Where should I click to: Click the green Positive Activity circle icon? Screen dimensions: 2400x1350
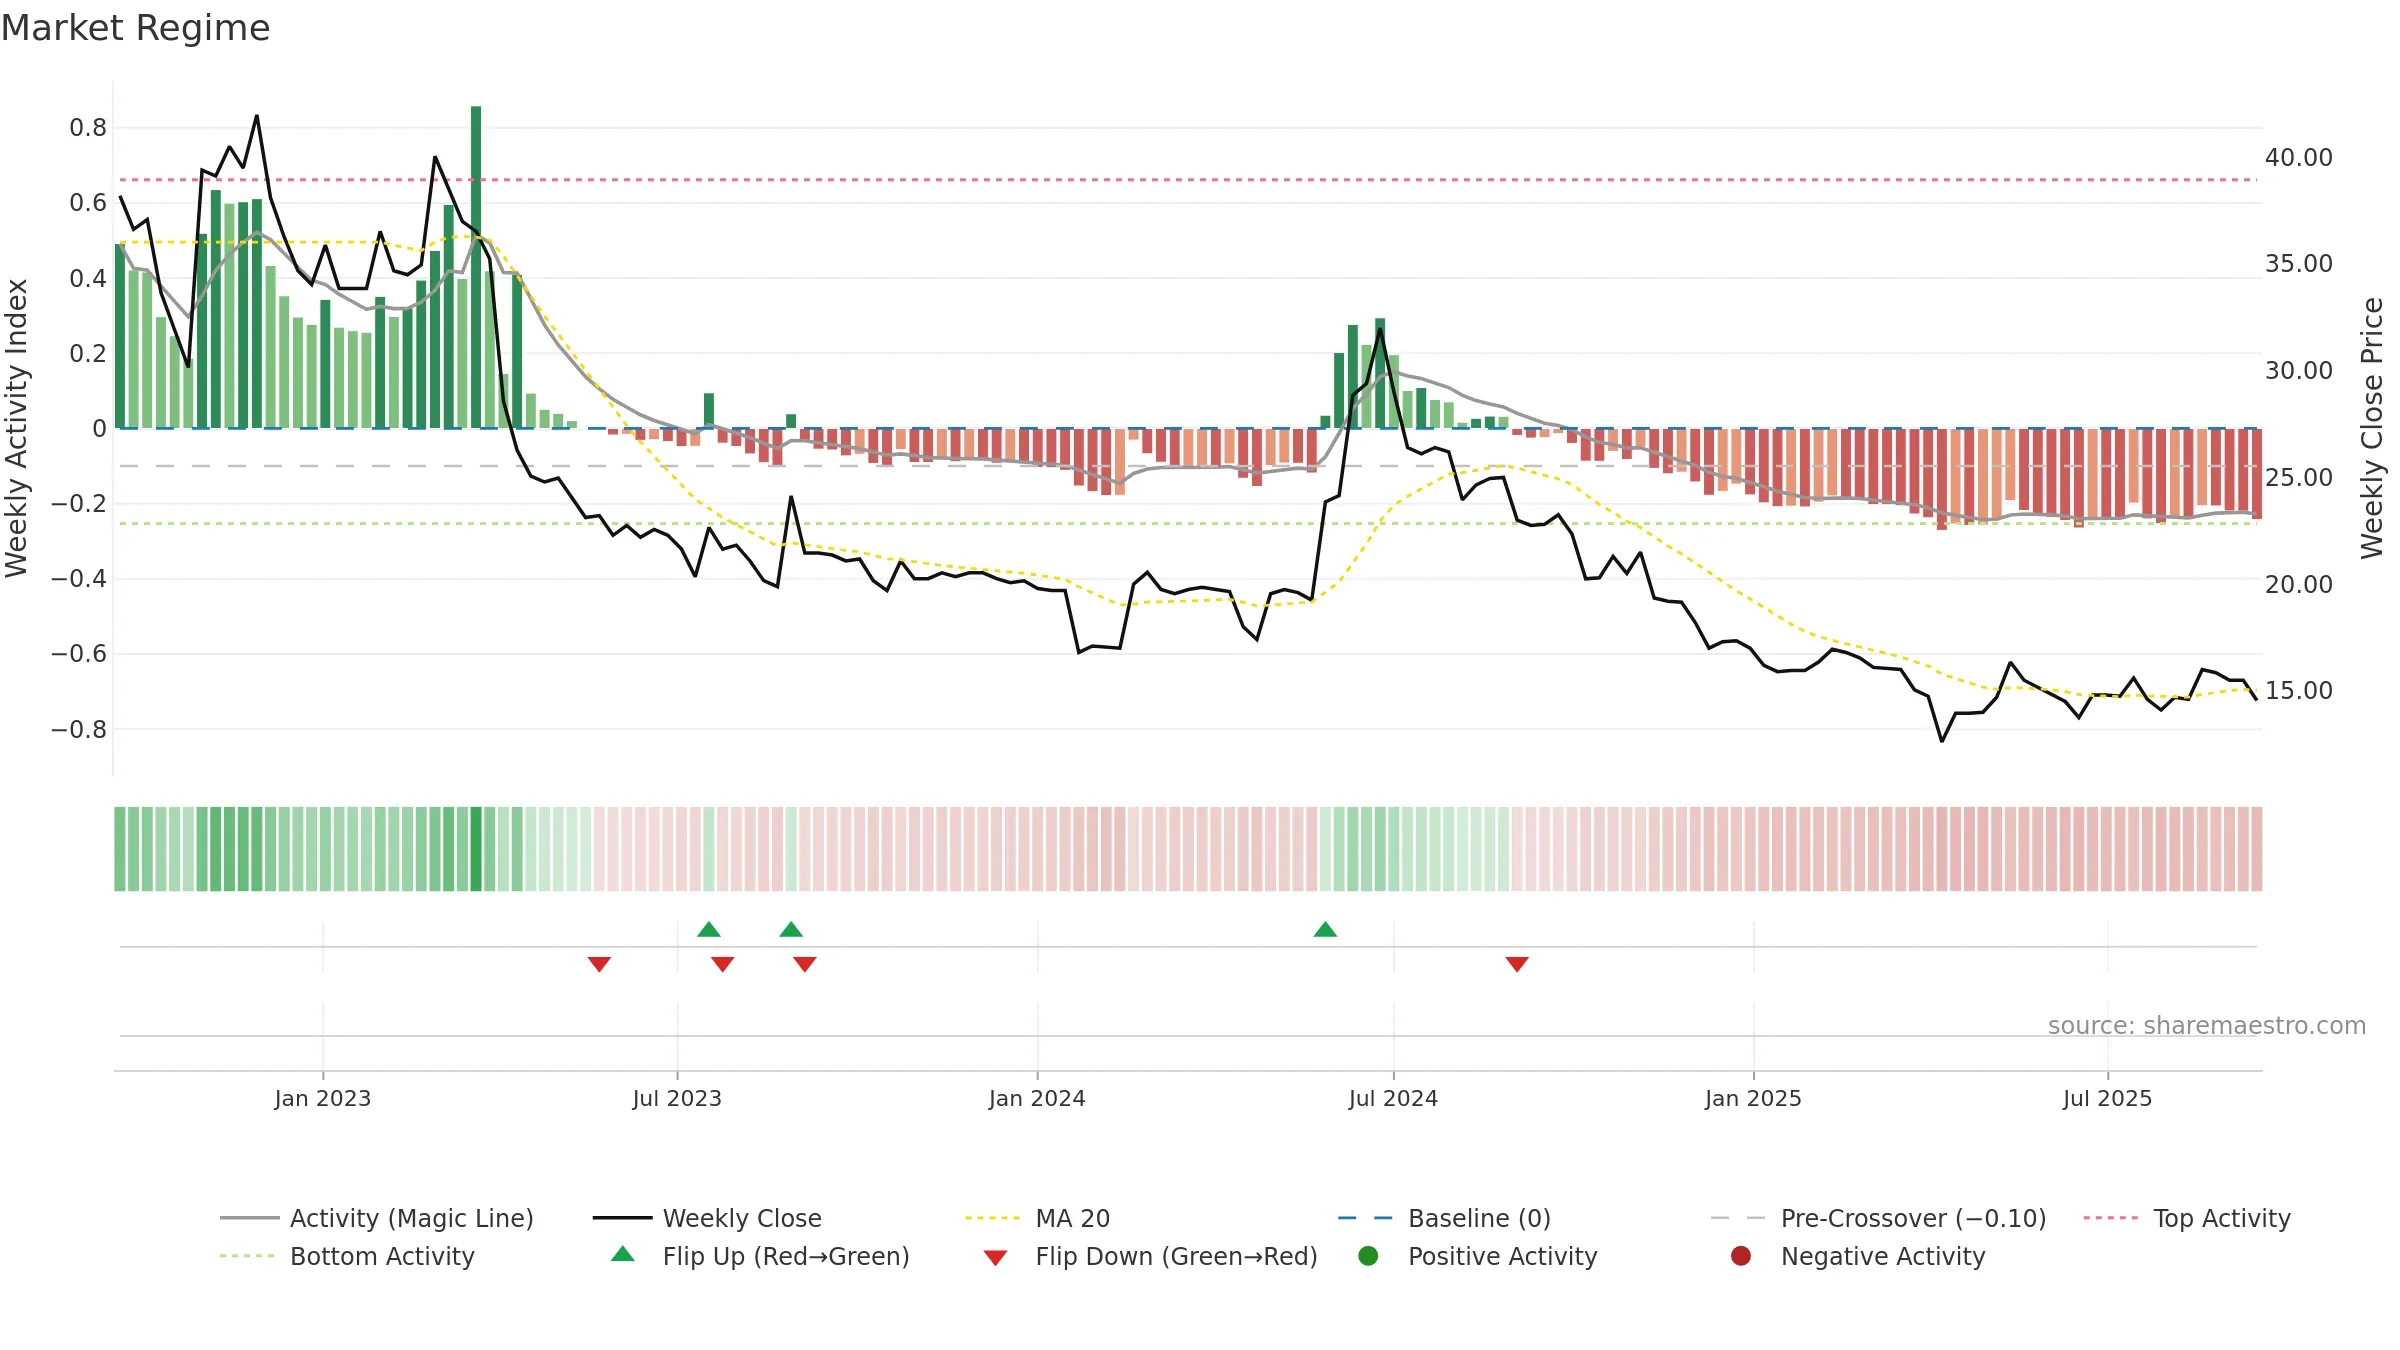coord(1368,1256)
